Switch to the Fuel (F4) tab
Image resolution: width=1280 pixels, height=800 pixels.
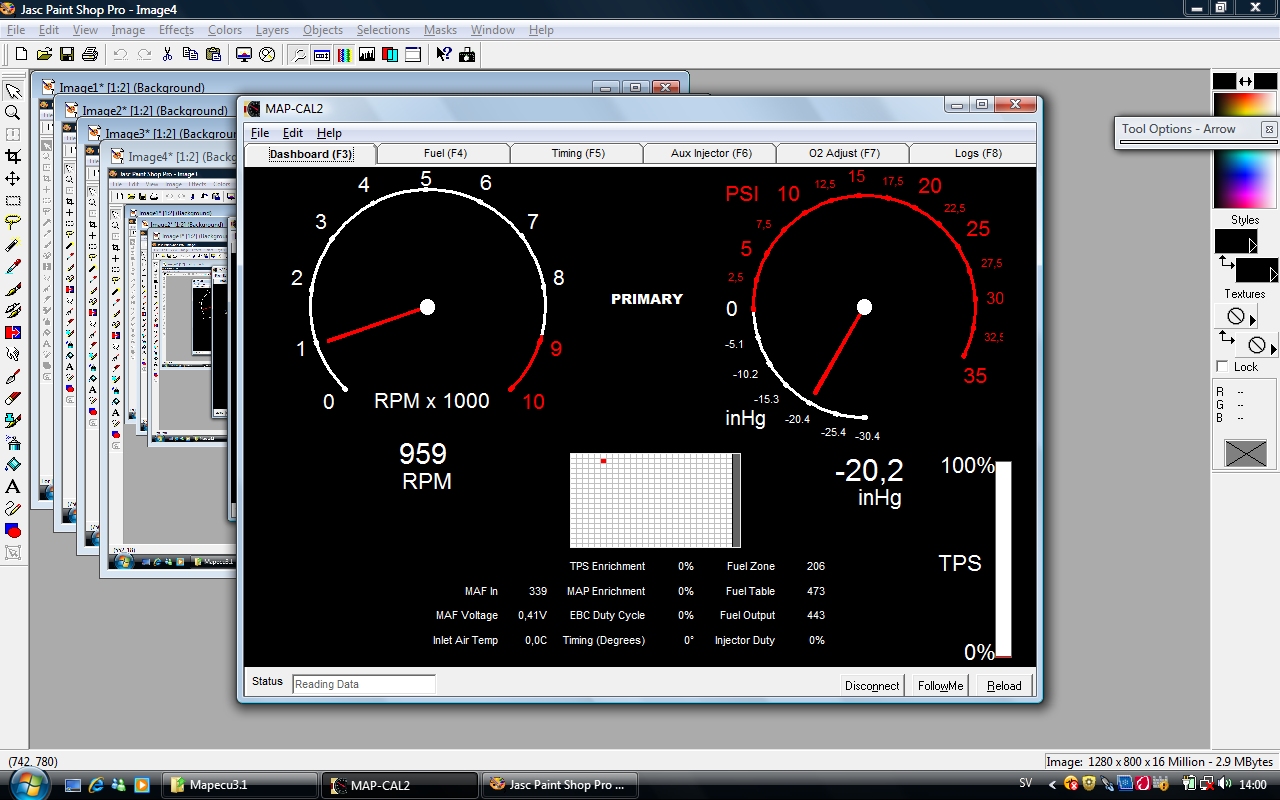(x=445, y=153)
